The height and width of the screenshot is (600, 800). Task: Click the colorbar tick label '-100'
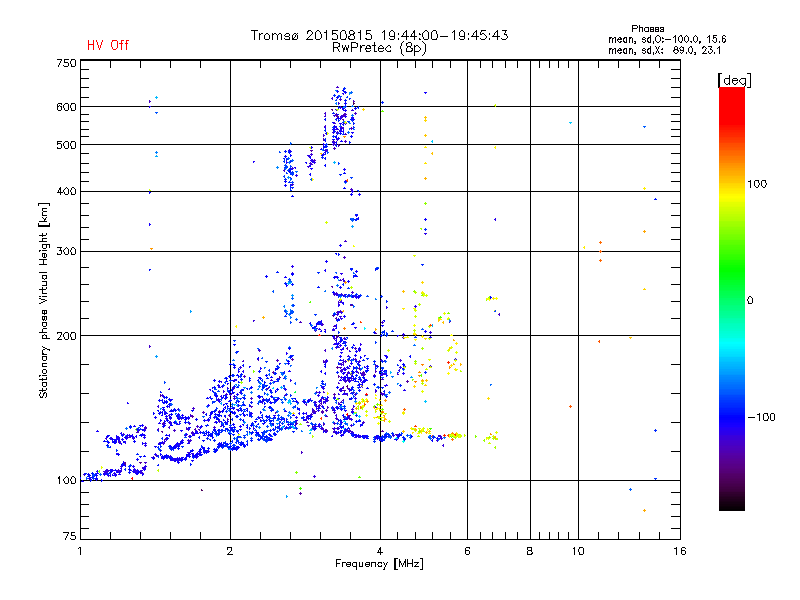(761, 417)
